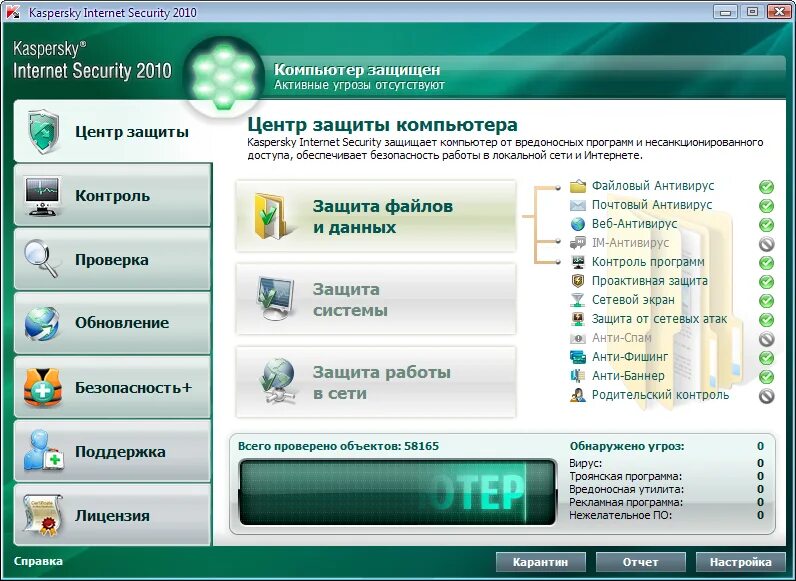
Task: Click the globe icon in Защита работы в сети
Action: point(277,381)
